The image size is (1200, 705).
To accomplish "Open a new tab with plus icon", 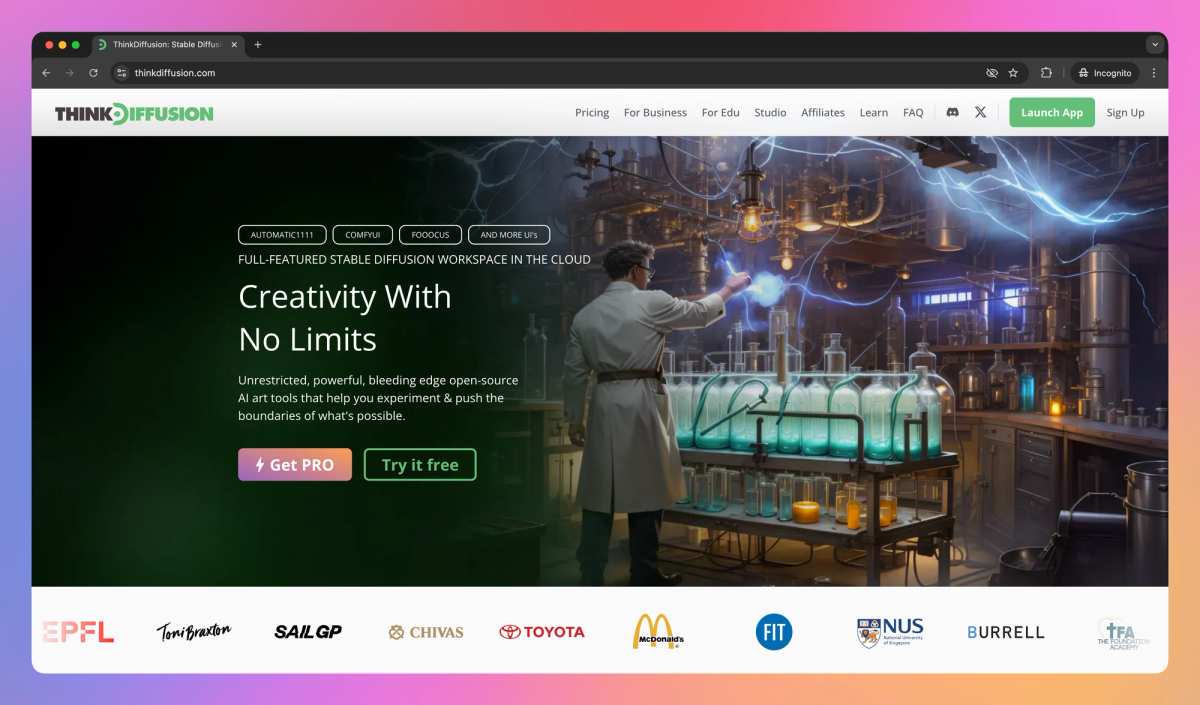I will coord(257,45).
